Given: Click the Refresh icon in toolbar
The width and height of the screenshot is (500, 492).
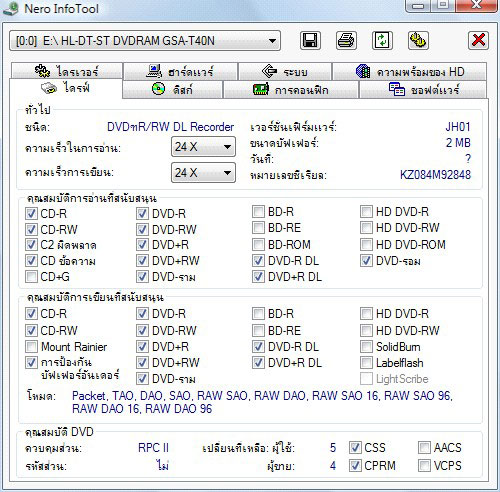Looking at the screenshot, I should [x=382, y=41].
